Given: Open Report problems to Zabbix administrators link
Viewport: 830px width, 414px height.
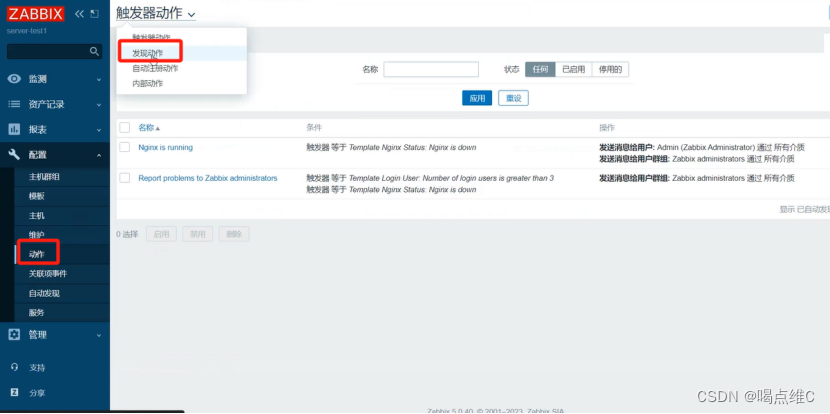Looking at the screenshot, I should coord(208,178).
